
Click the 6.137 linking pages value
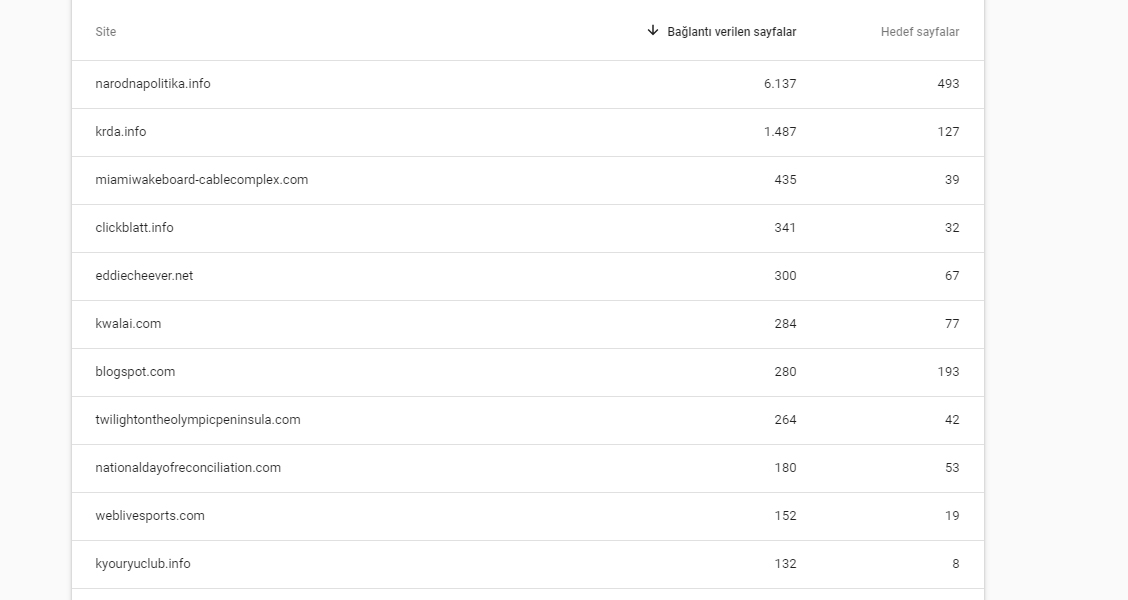[x=780, y=83]
